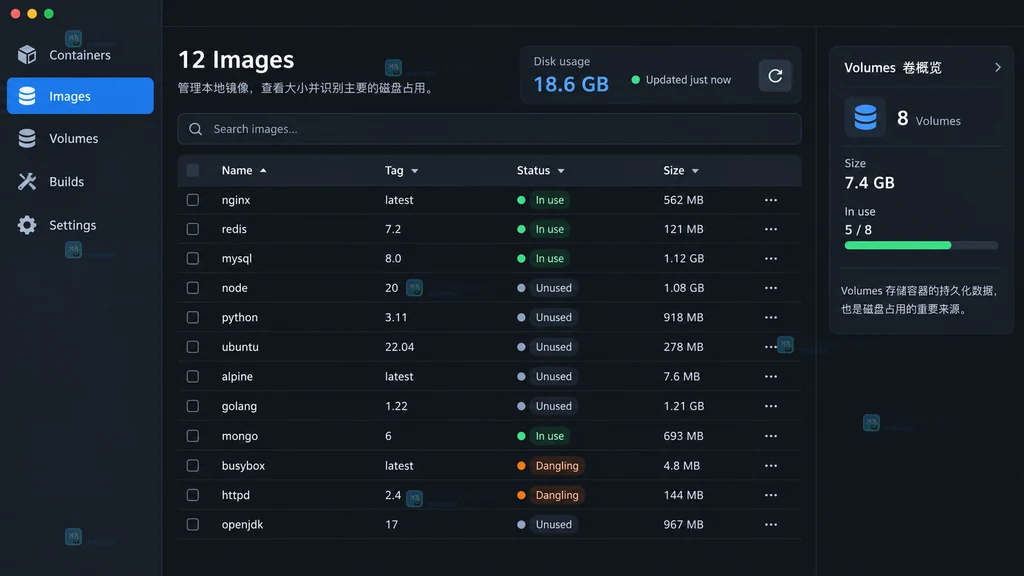This screenshot has width=1024, height=576.
Task: Check the redis image checkbox
Action: [193, 229]
